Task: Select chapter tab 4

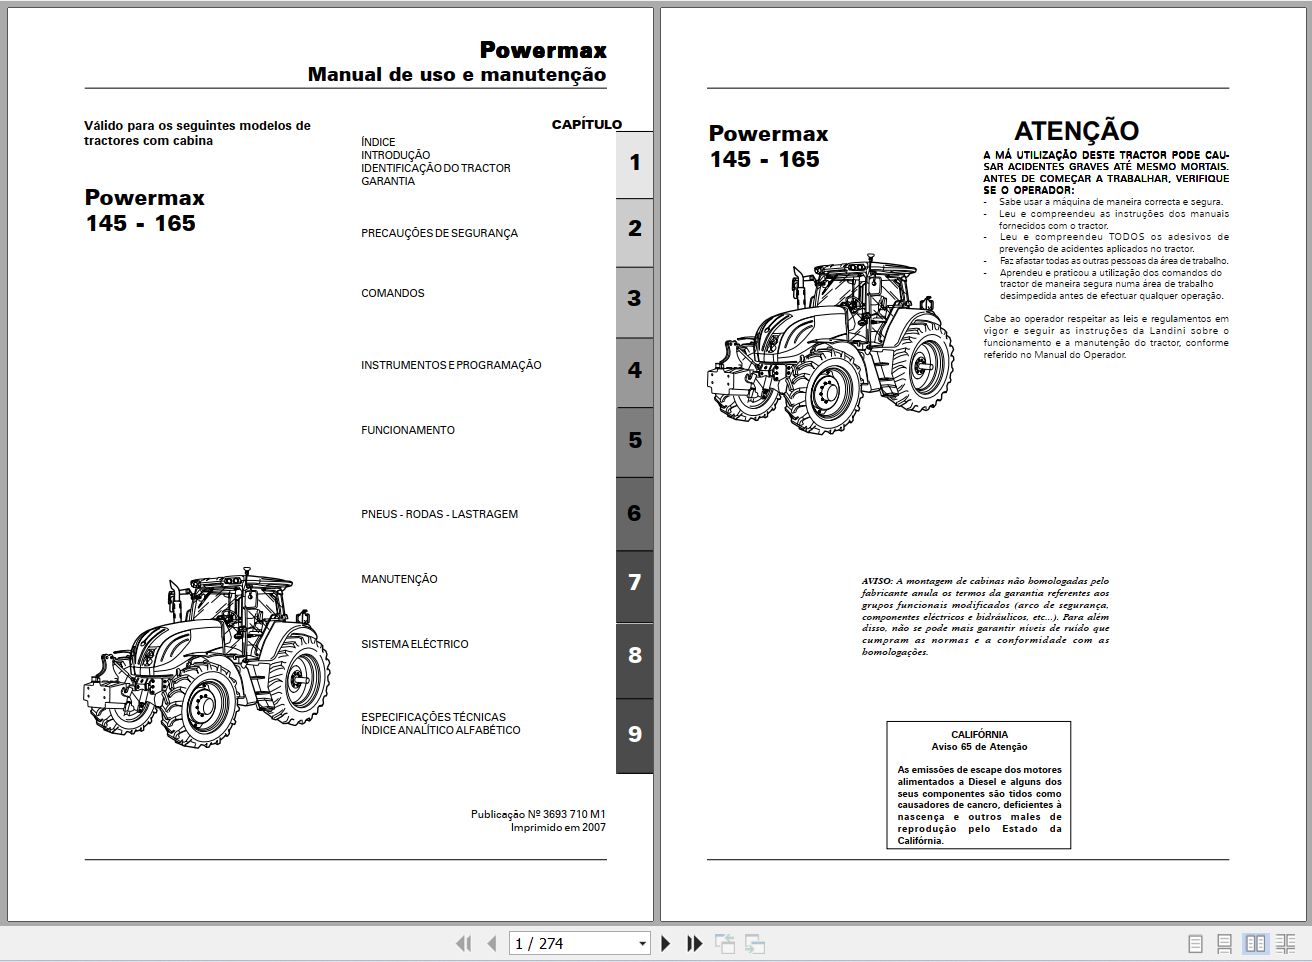Action: pos(634,371)
